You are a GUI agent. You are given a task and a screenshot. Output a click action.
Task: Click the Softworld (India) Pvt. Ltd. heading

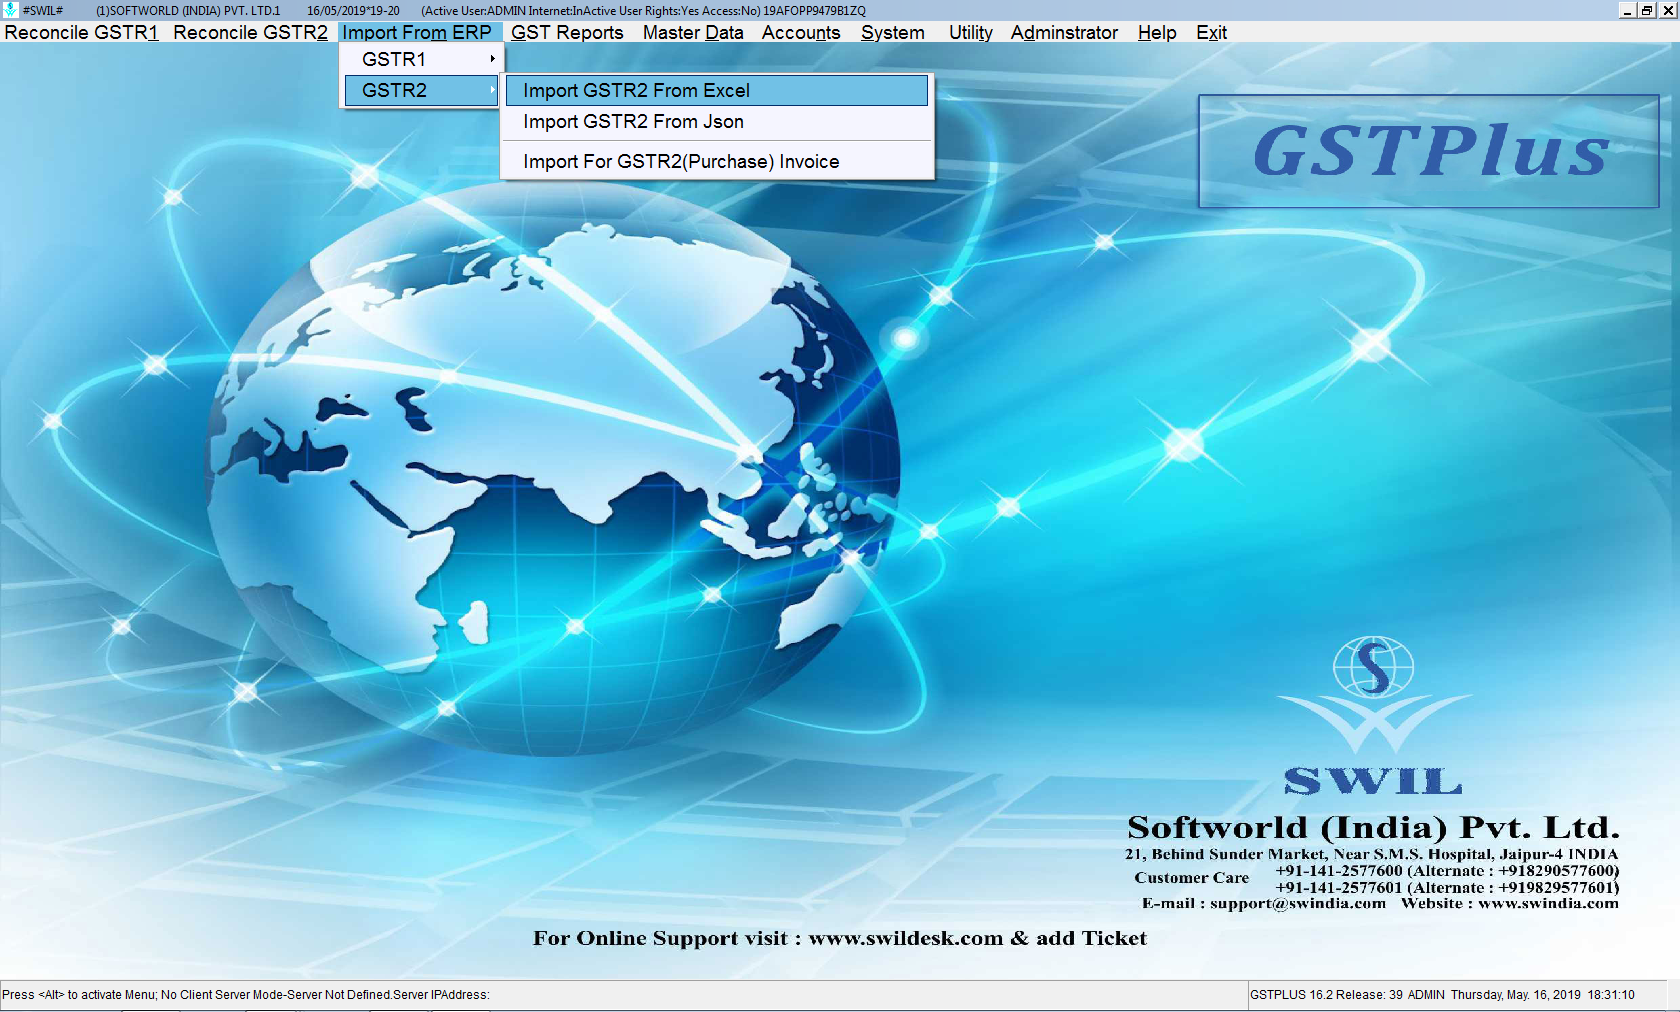tap(1373, 827)
